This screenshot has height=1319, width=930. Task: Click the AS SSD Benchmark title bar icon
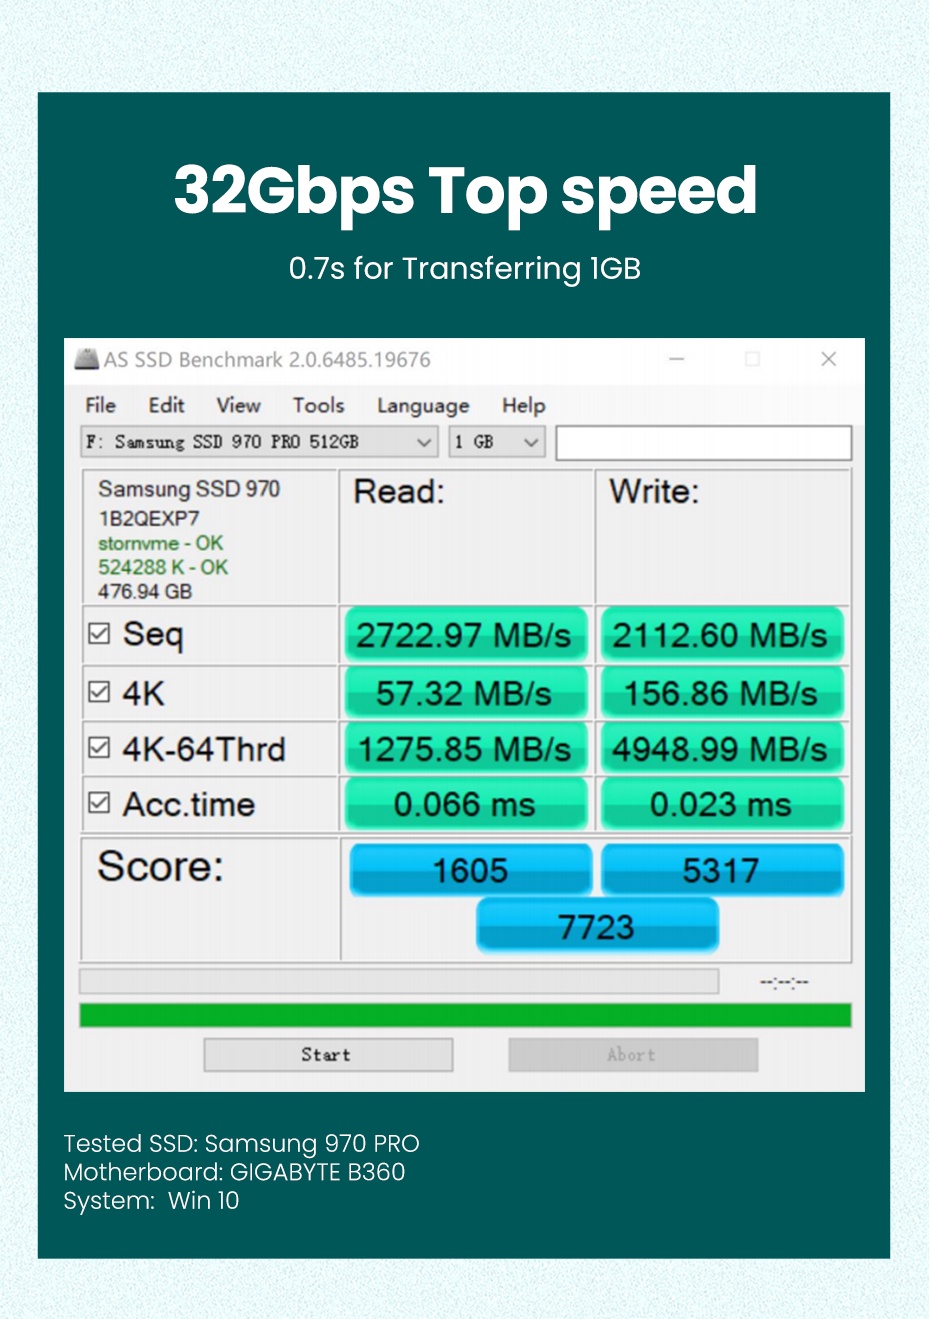click(x=87, y=359)
